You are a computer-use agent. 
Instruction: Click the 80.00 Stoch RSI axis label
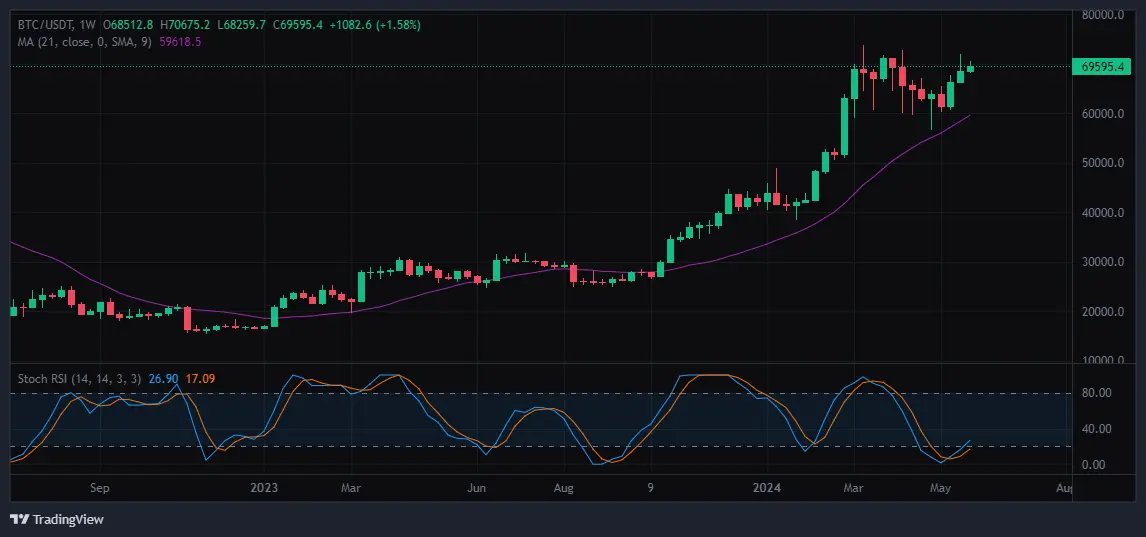1097,393
